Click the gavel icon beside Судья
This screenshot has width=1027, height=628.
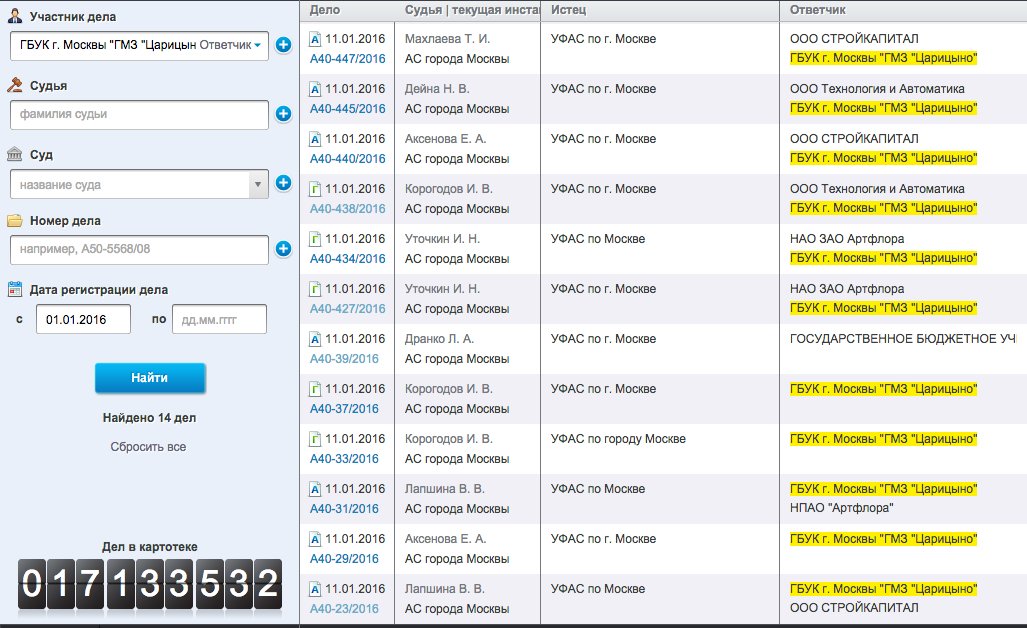[x=14, y=84]
